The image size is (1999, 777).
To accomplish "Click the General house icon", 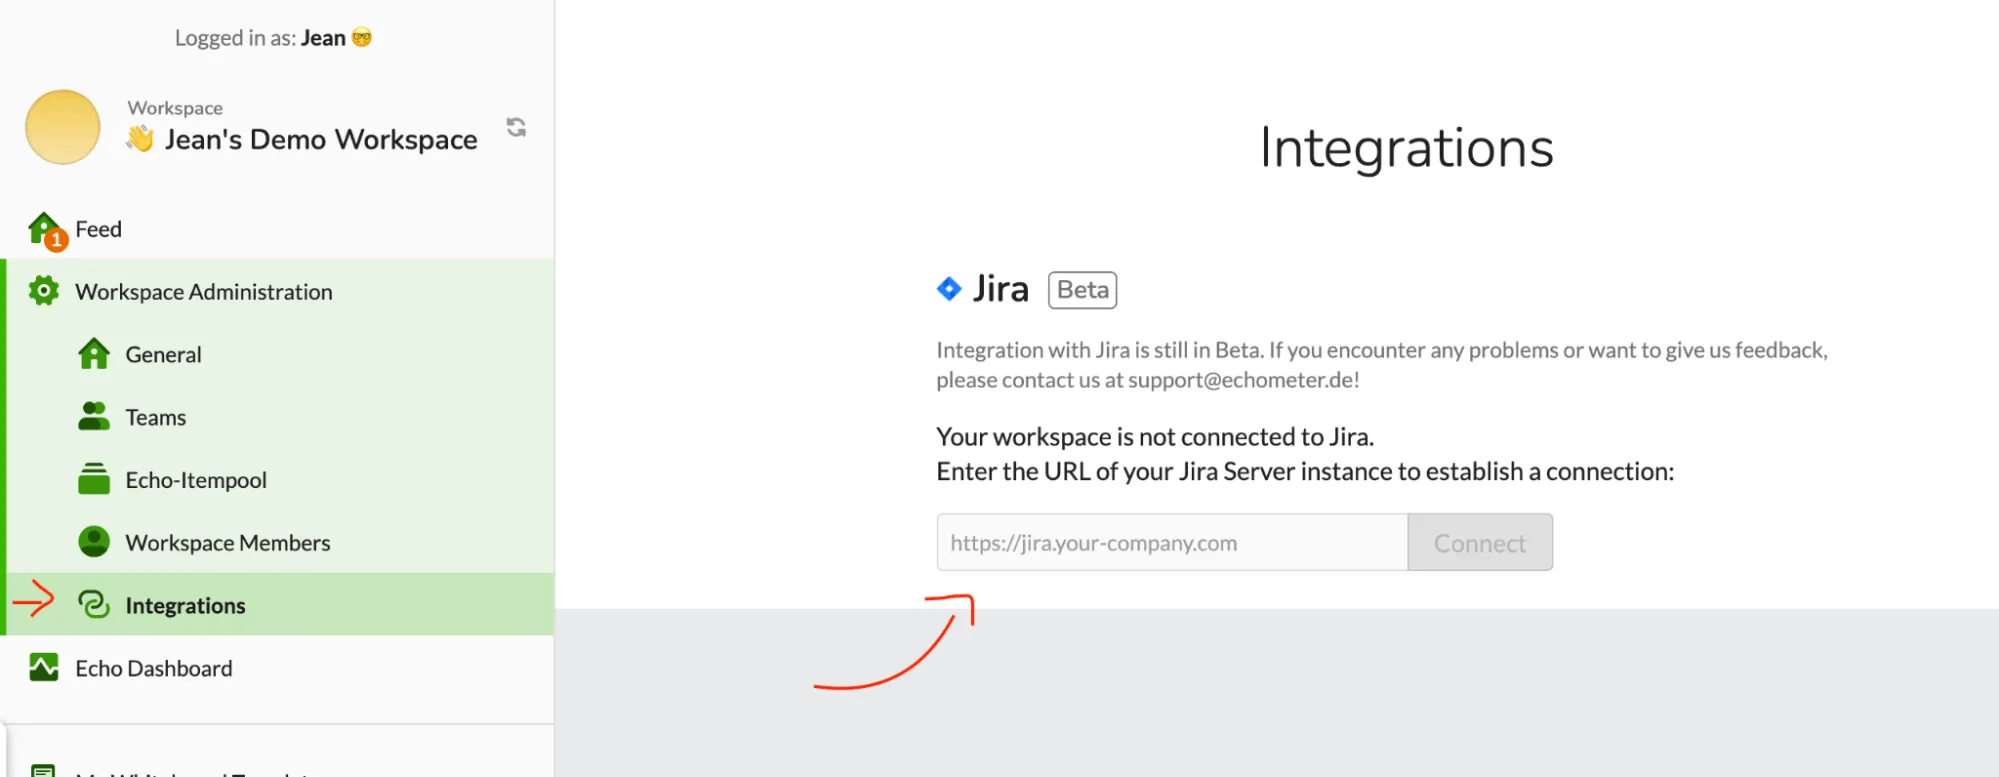I will click(x=94, y=353).
